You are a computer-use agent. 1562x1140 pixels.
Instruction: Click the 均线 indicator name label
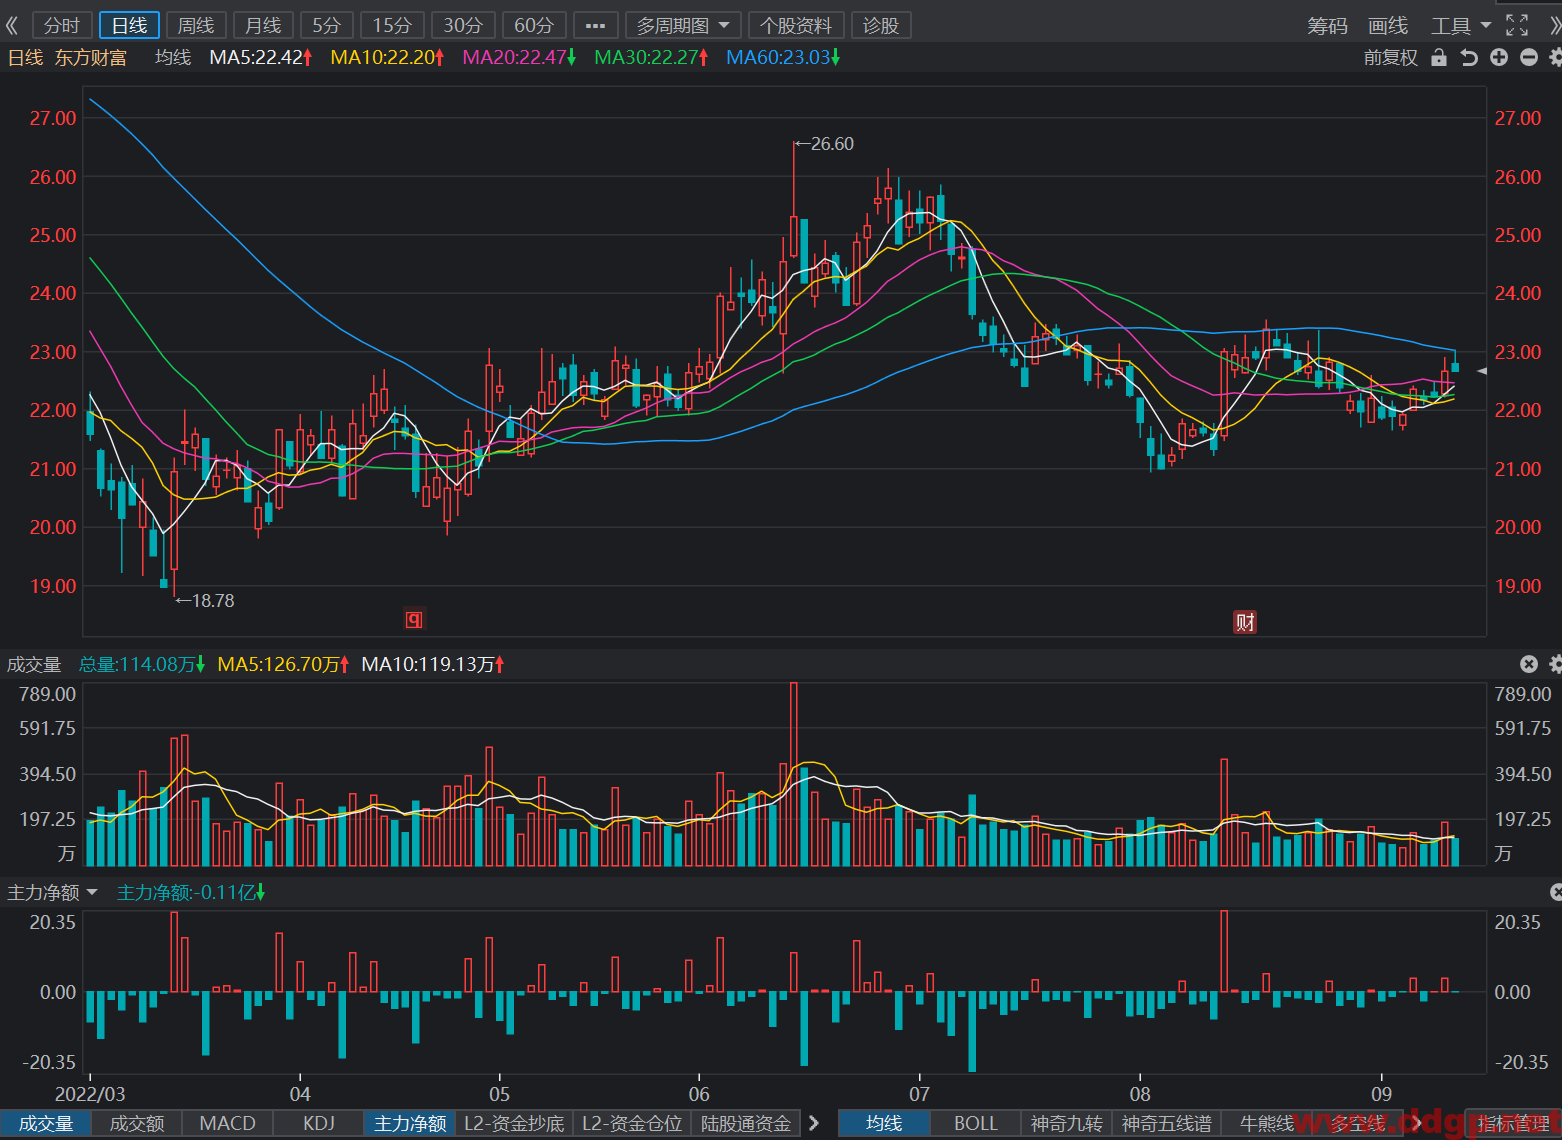[x=173, y=58]
